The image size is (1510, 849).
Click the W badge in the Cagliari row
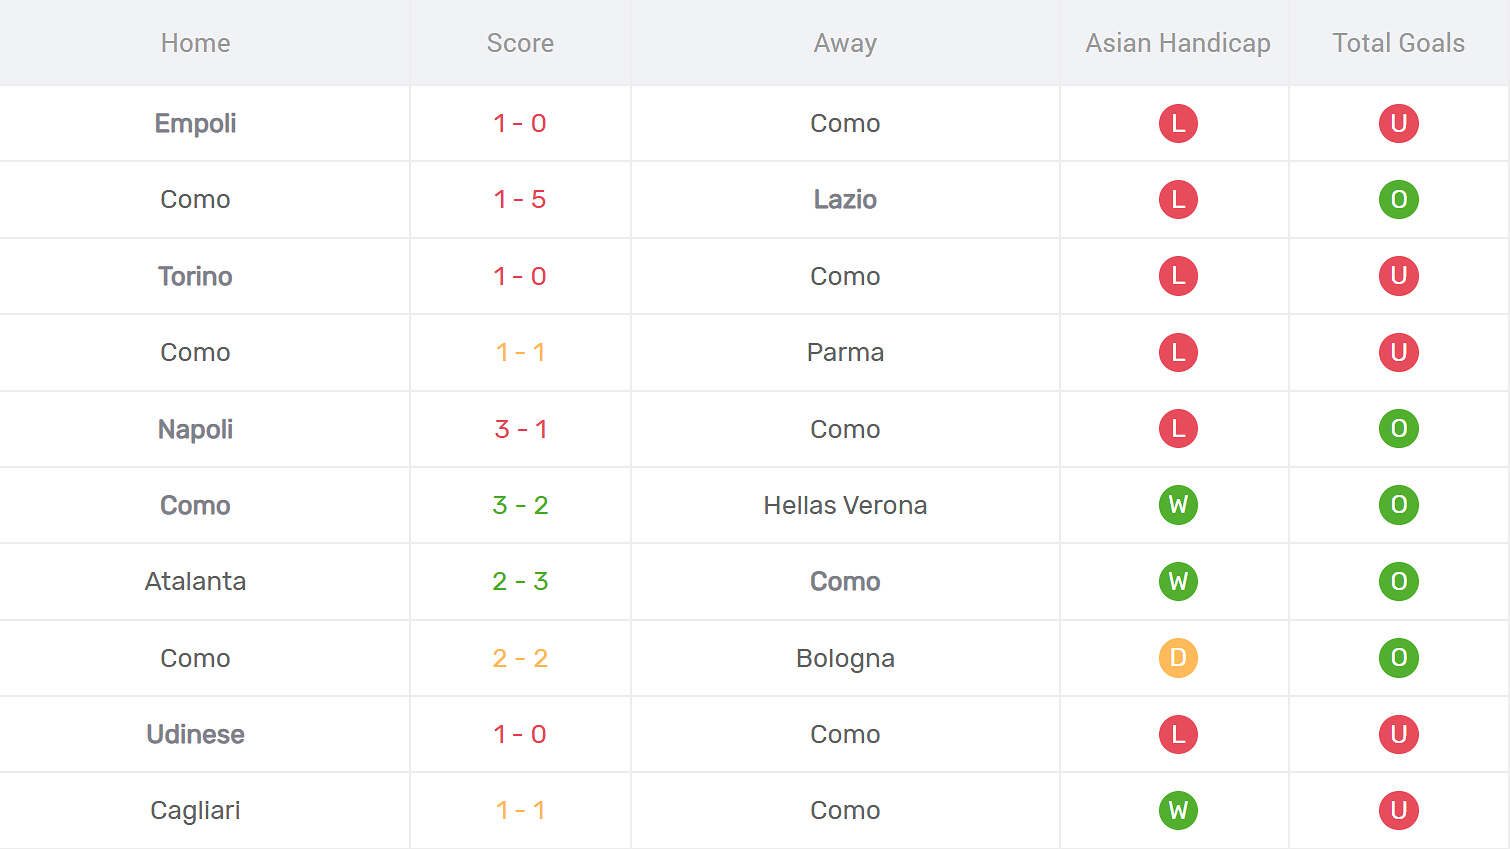point(1178,810)
